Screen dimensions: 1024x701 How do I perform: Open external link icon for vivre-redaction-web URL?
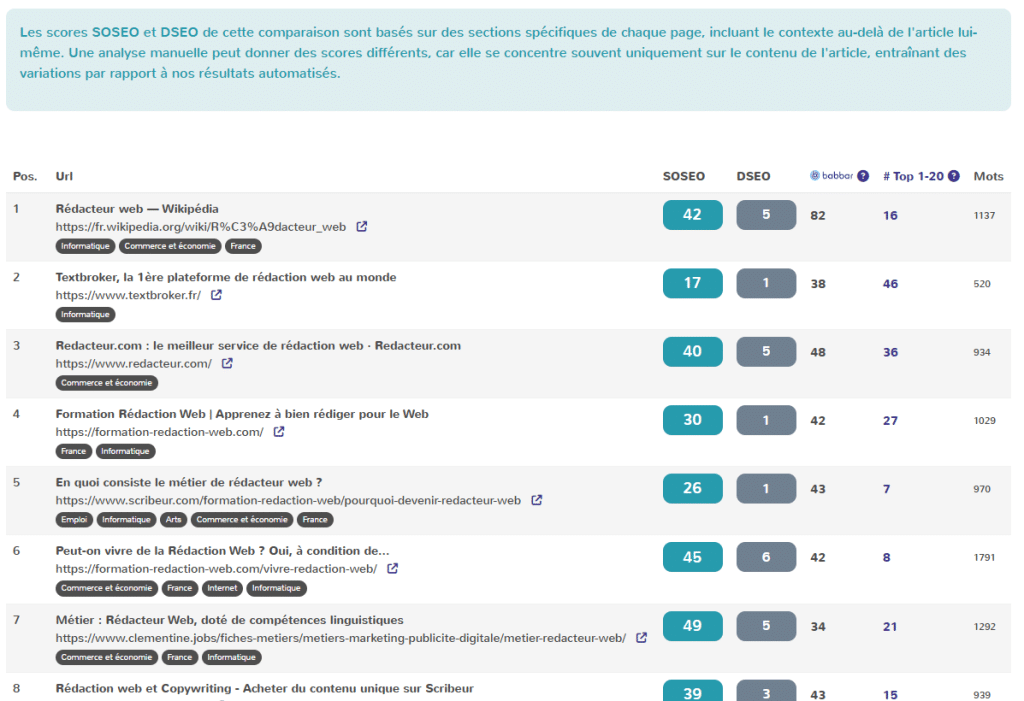tap(392, 569)
